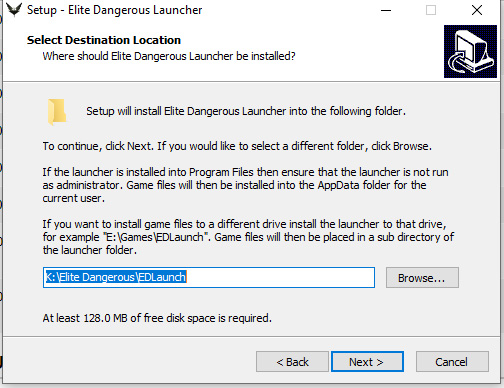Screen dimensions: 504x388
Task: Click the window title 'Setup - Elite Dangerous Launcher'
Action: pos(114,10)
